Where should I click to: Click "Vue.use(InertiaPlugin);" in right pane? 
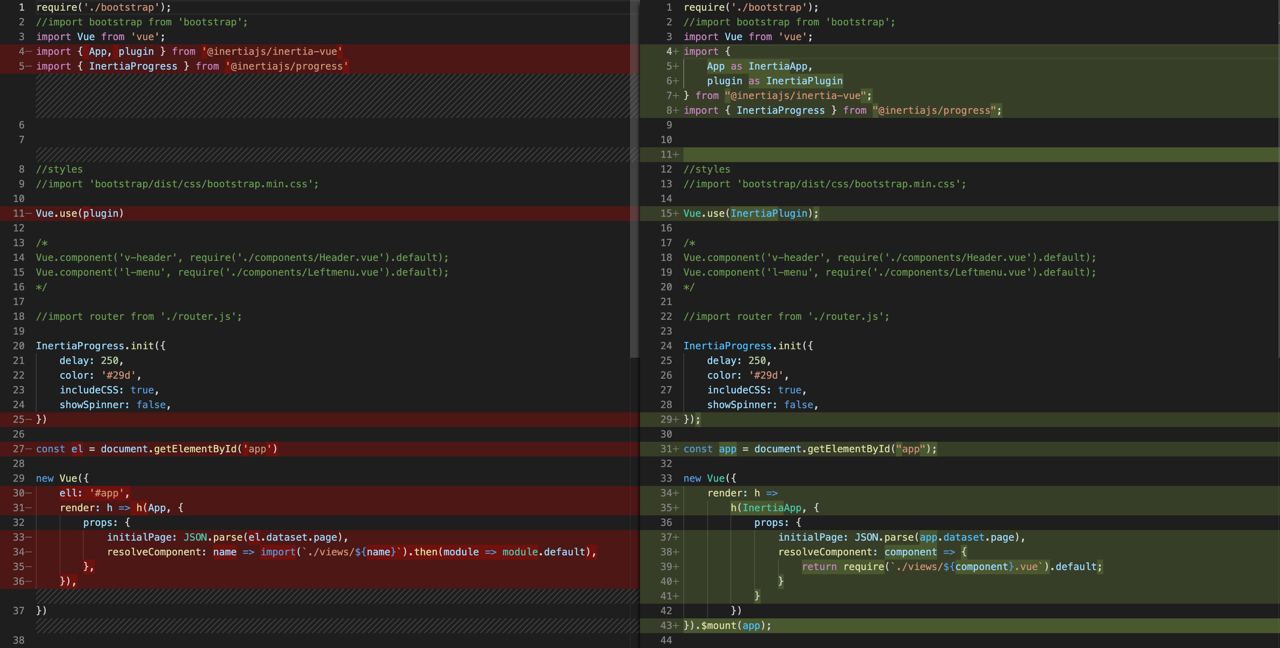(x=751, y=213)
